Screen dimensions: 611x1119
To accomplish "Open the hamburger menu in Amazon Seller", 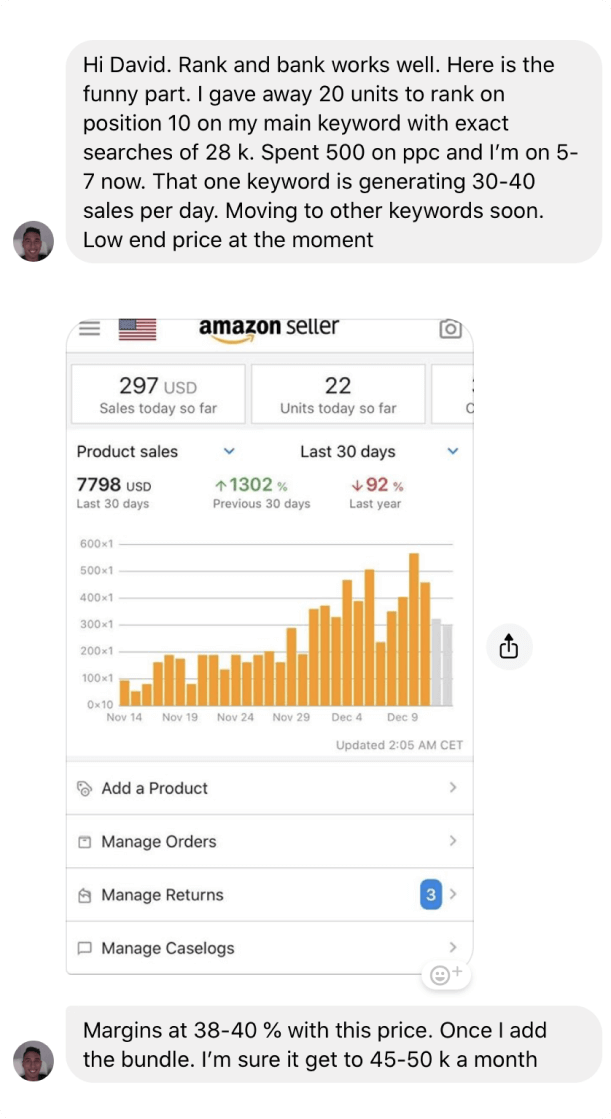I will [89, 328].
